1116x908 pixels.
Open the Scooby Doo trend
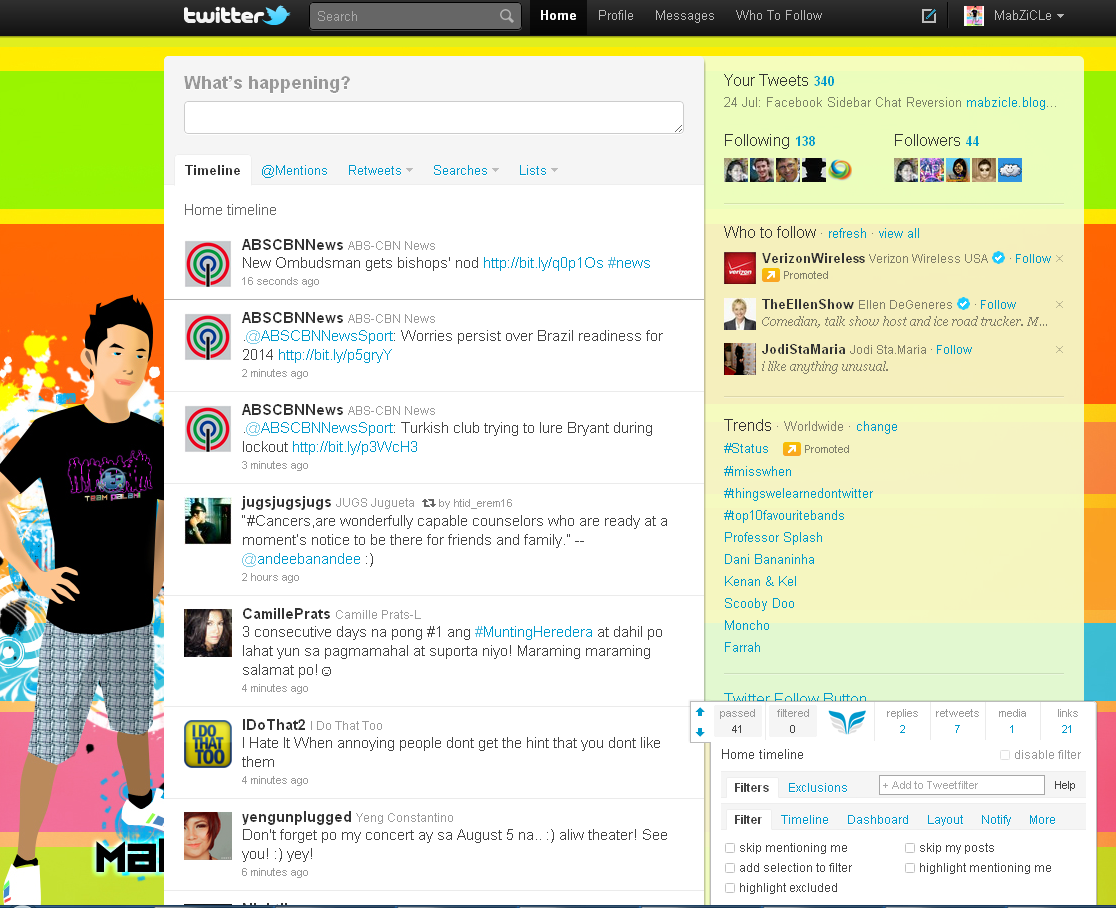[759, 604]
